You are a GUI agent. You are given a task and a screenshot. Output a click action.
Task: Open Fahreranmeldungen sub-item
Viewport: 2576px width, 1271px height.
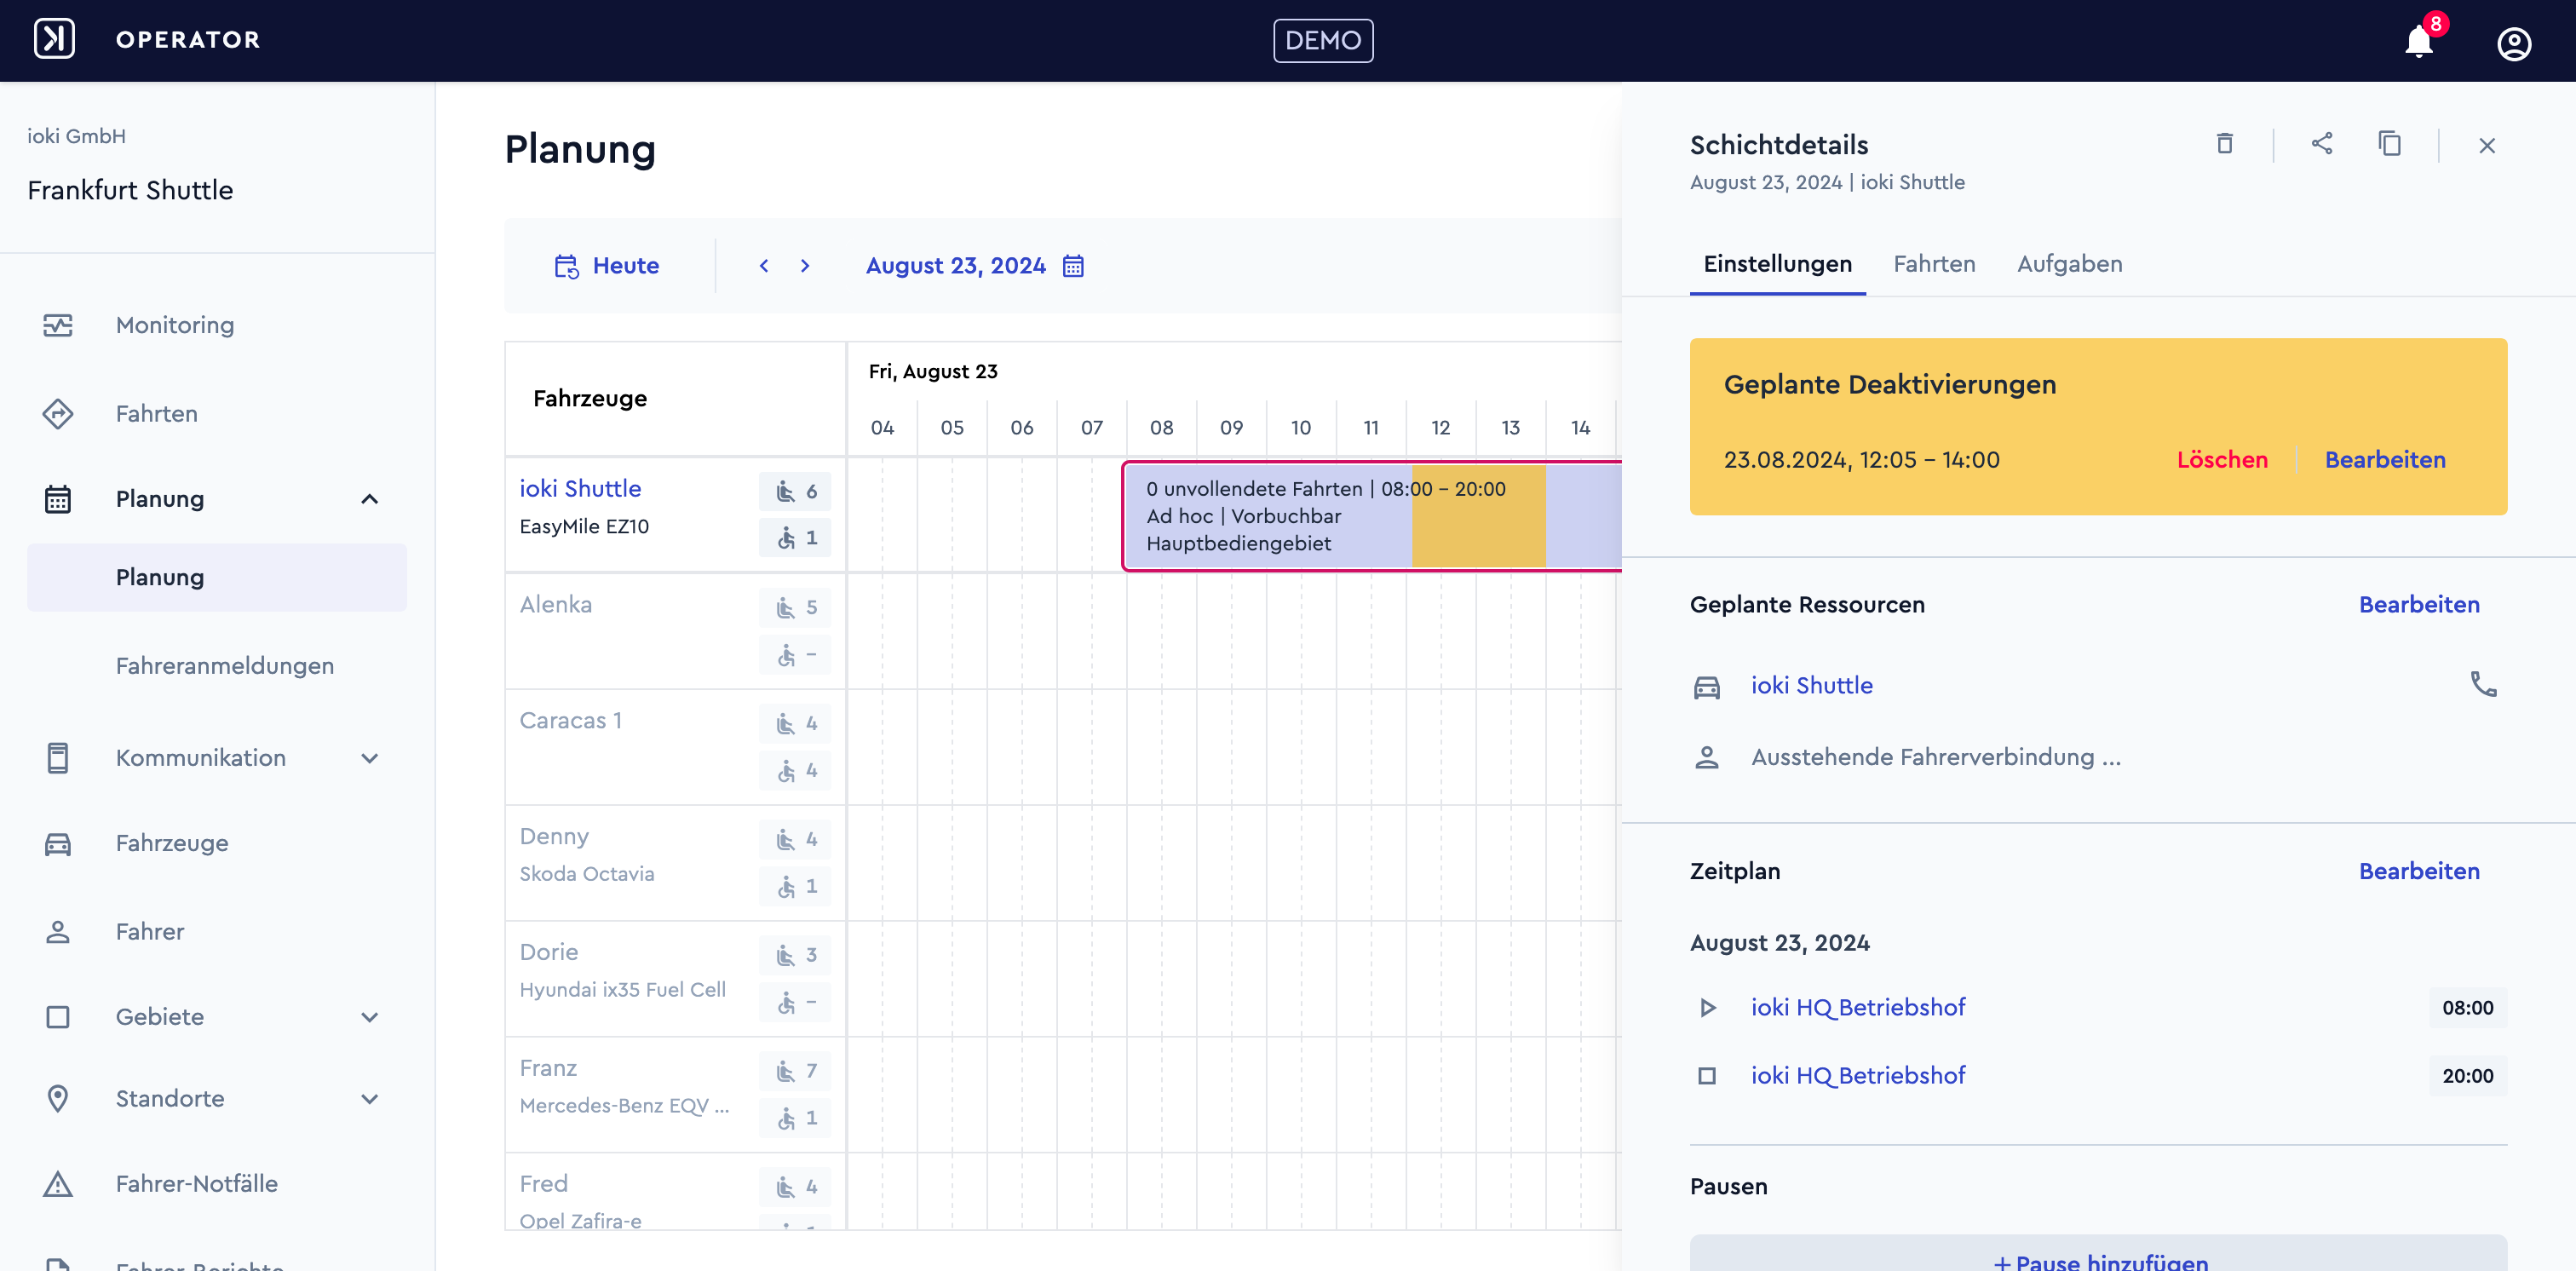(224, 666)
